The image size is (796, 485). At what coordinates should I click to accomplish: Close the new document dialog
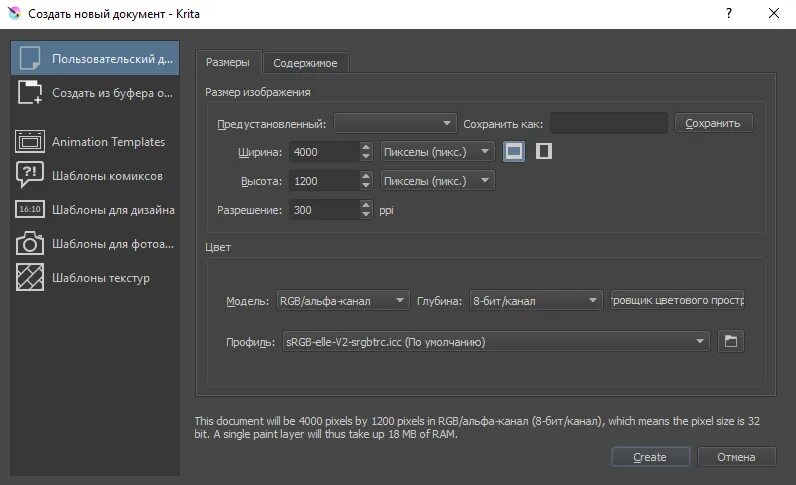click(x=774, y=13)
